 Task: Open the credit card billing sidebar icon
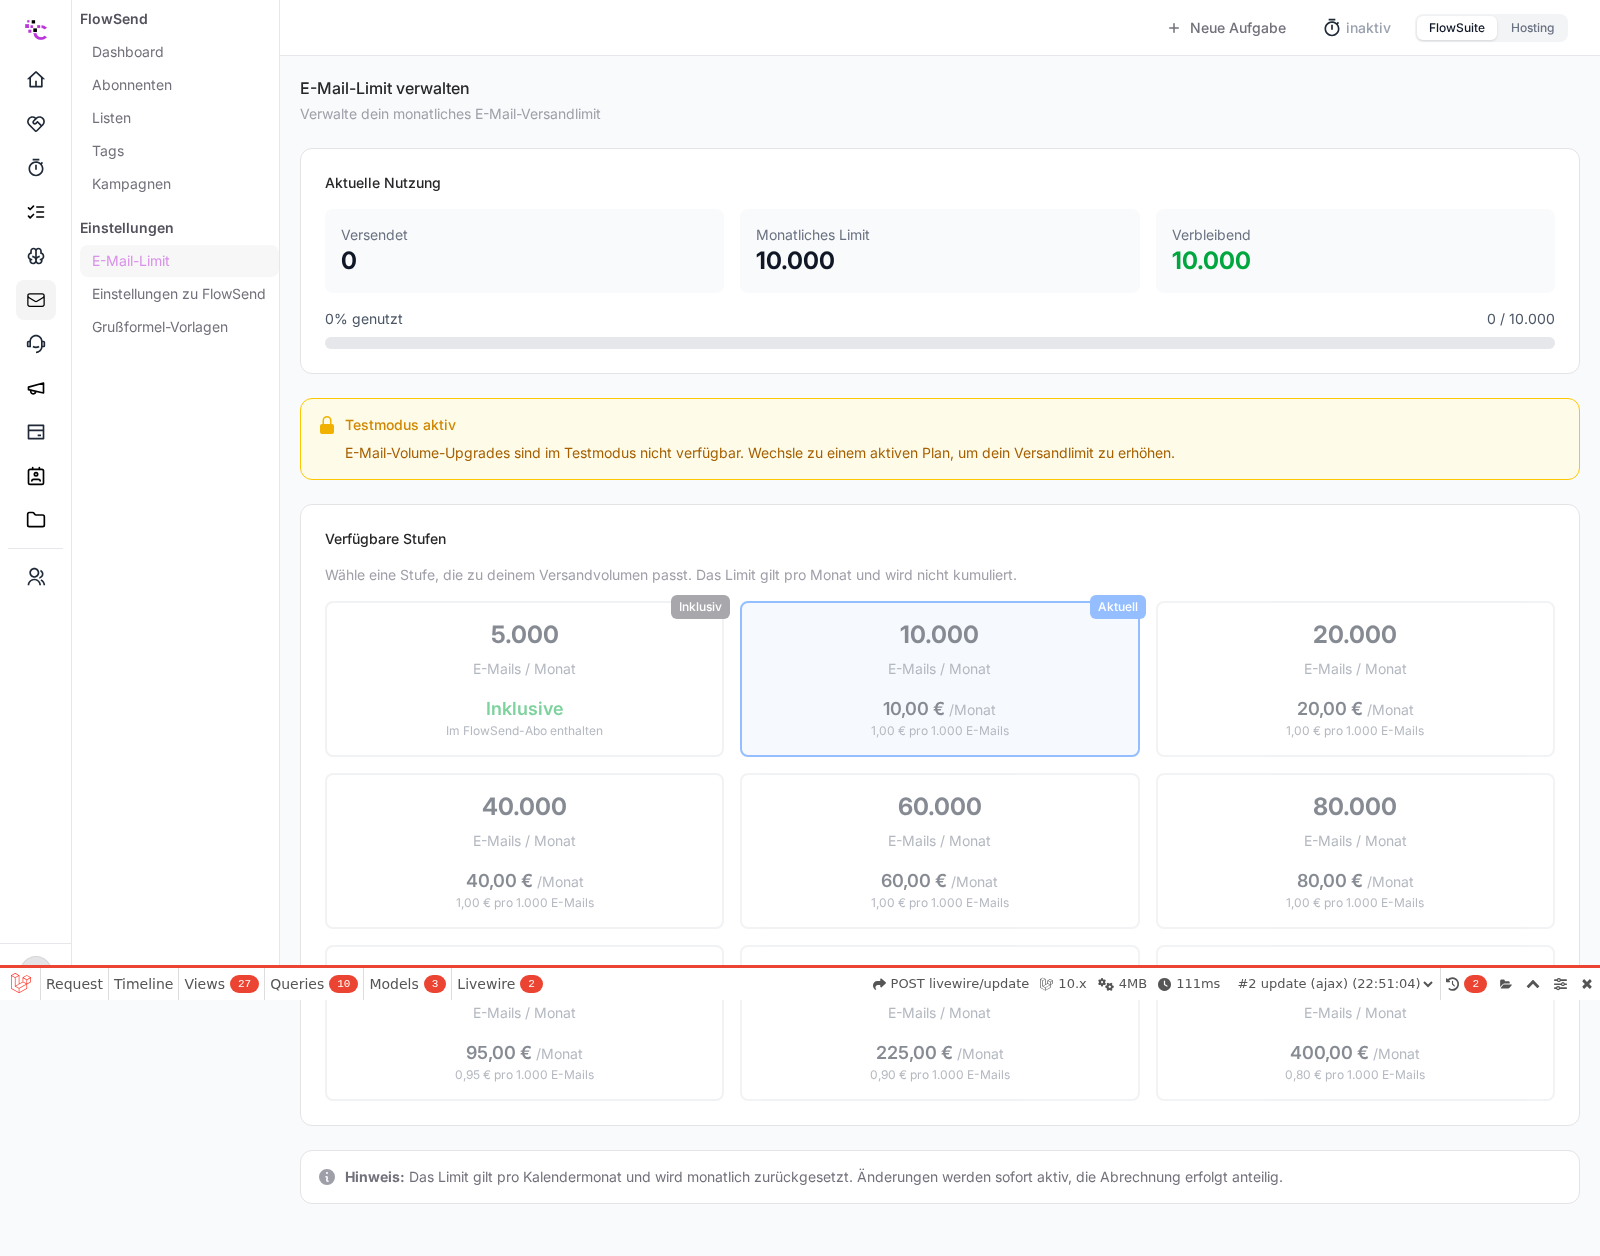coord(36,432)
